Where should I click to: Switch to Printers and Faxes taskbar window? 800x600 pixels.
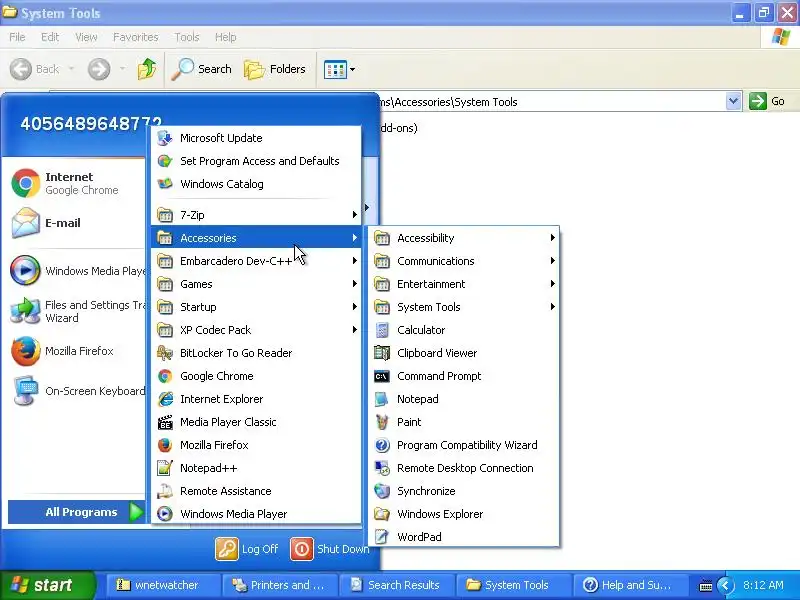(x=280, y=585)
